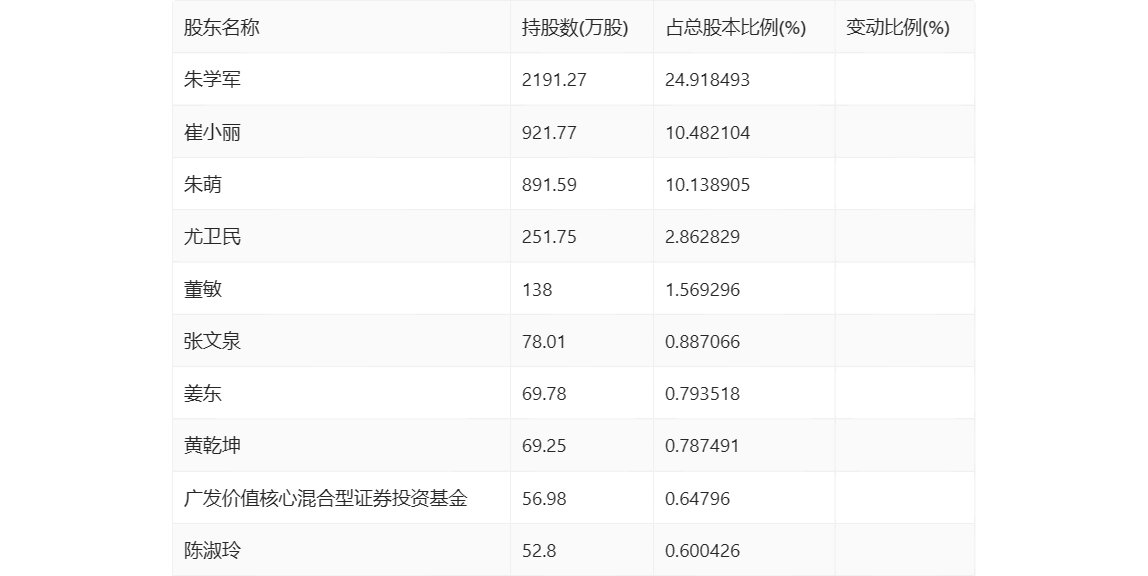Select shareholder name 董敏
The height and width of the screenshot is (576, 1148).
[202, 289]
